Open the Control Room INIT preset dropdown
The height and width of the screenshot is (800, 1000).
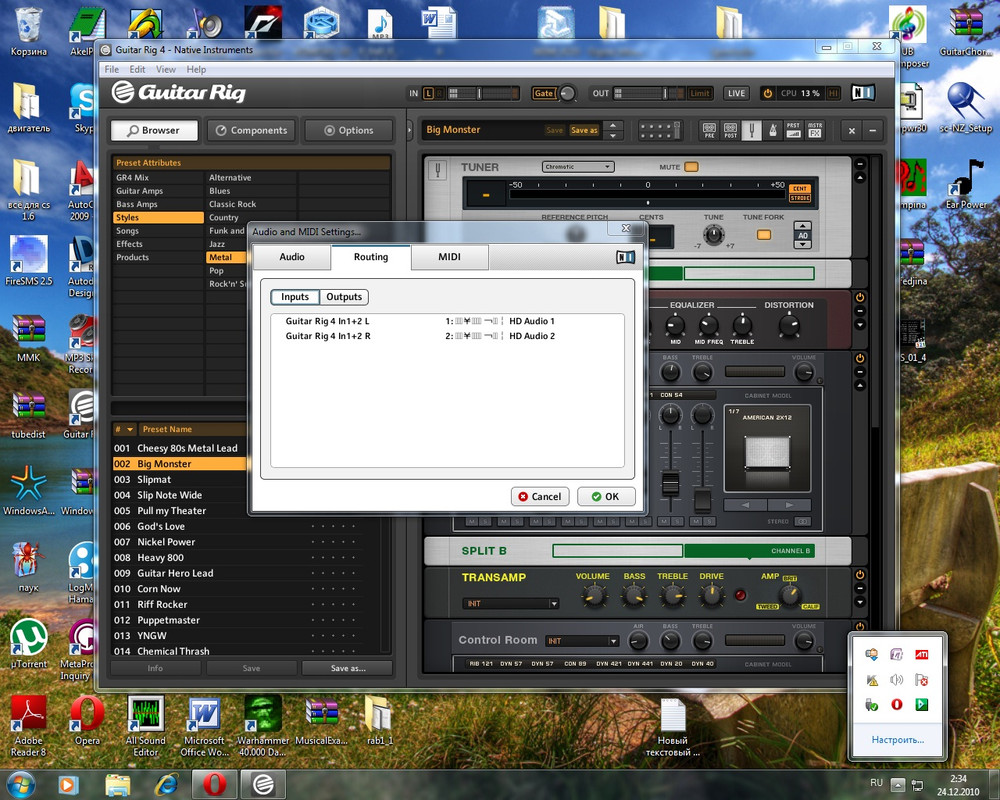click(x=582, y=641)
